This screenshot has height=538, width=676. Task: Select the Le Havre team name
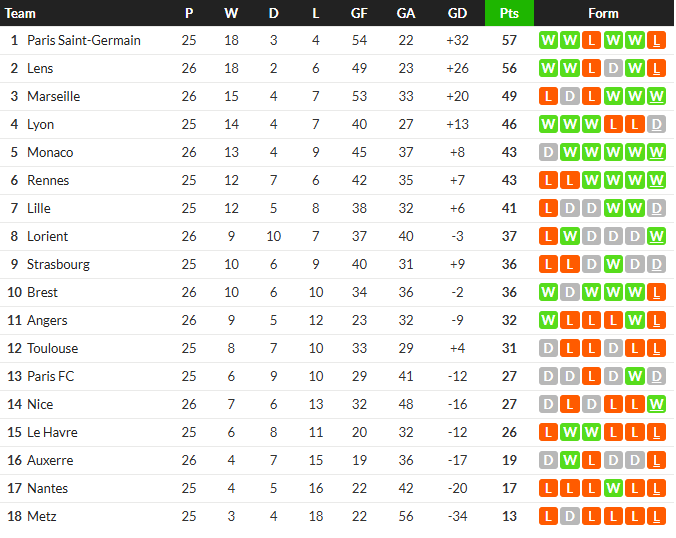tap(52, 432)
